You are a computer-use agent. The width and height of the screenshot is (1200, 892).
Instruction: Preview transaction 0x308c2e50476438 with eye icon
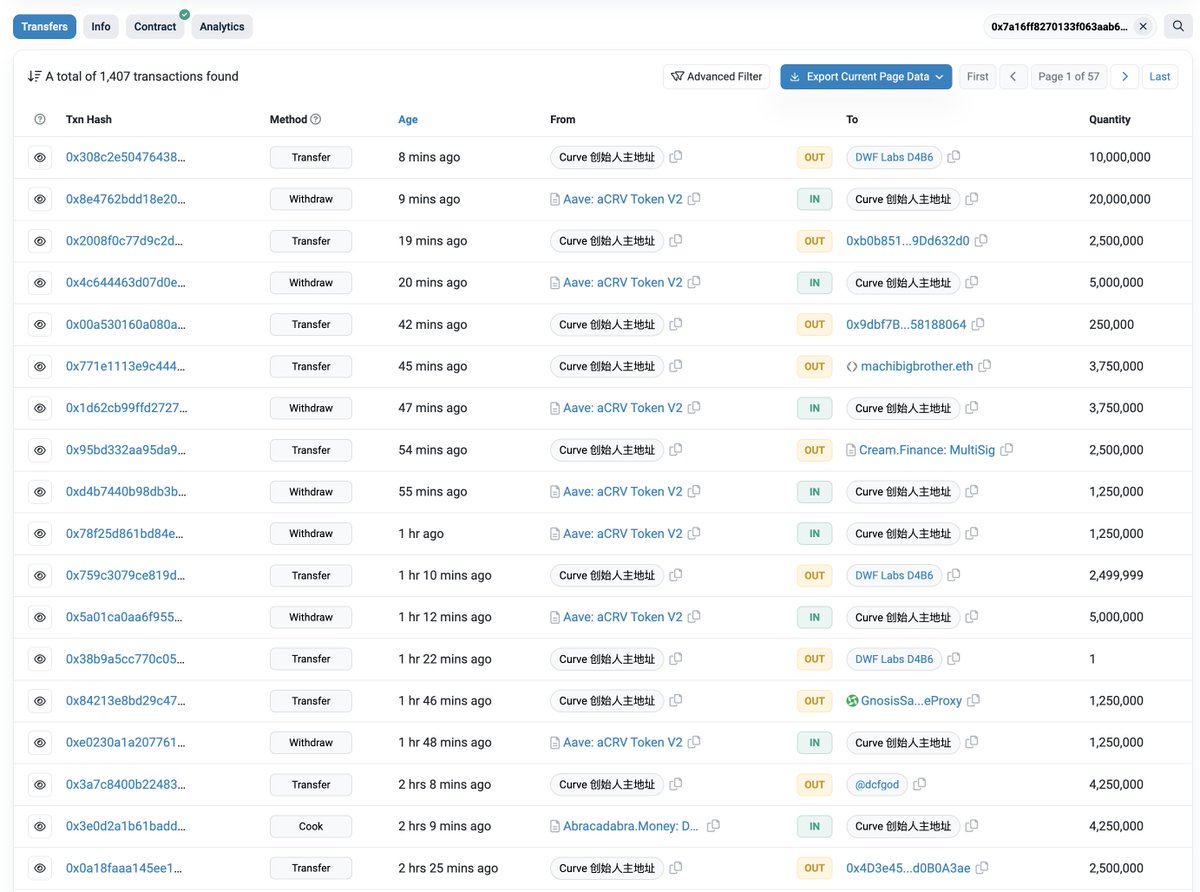40,157
